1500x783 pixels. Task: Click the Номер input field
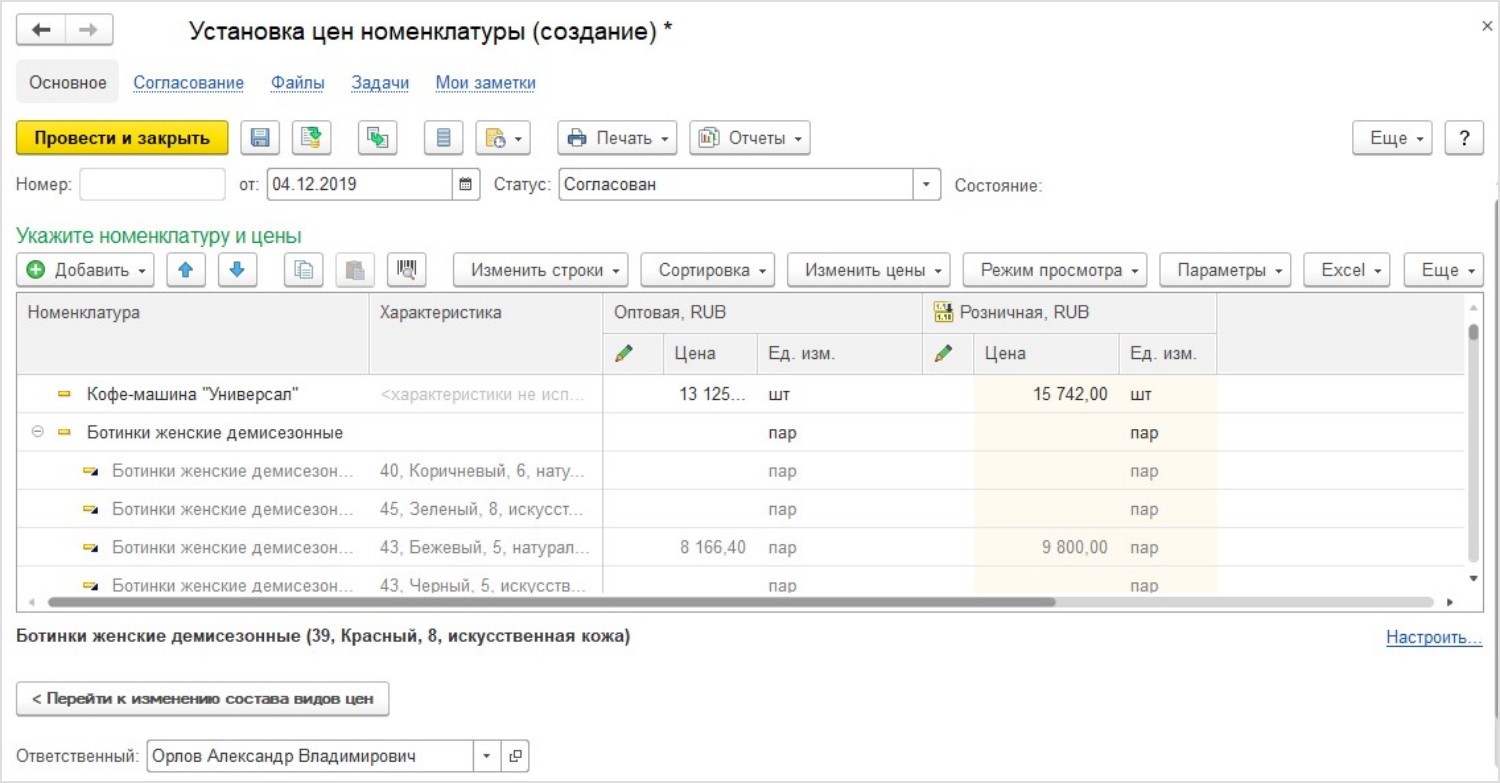click(152, 185)
